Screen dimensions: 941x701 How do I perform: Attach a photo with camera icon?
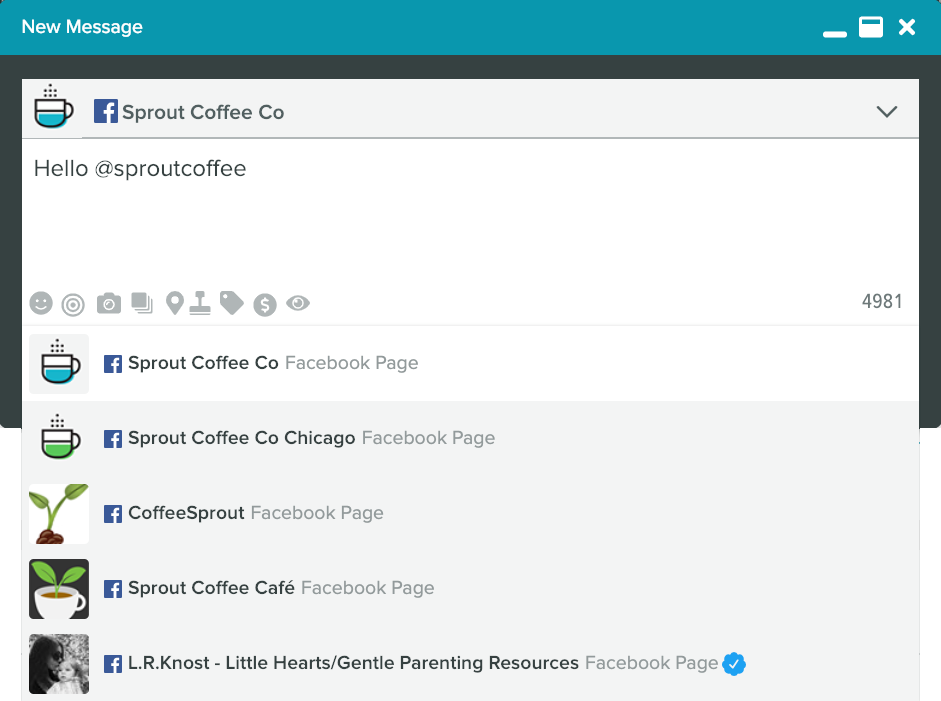tap(109, 304)
